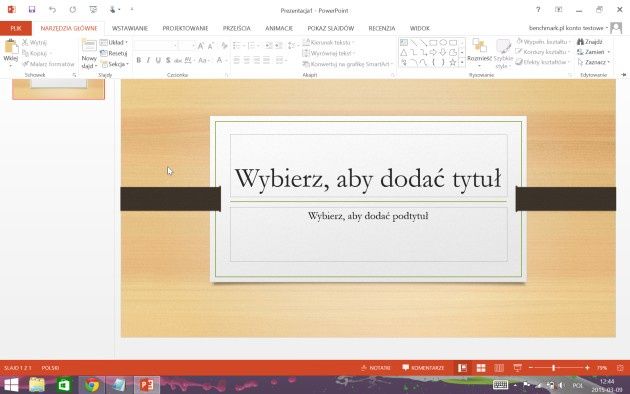This screenshot has height=394, width=630.
Task: Open Wyrównaj tekst alignment dropdown
Action: (x=329, y=53)
